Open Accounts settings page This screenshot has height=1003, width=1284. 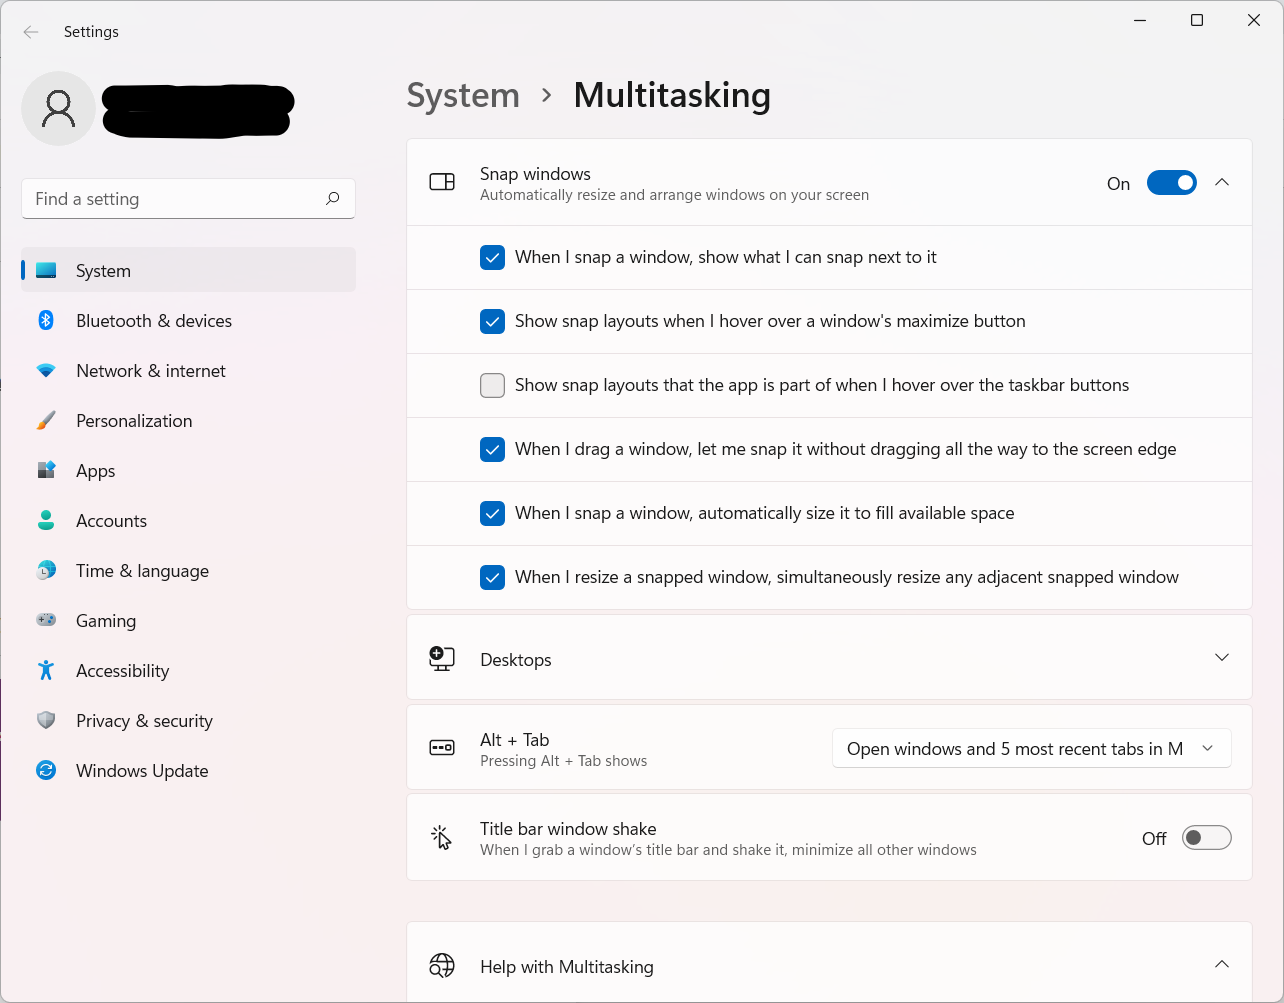(188, 521)
